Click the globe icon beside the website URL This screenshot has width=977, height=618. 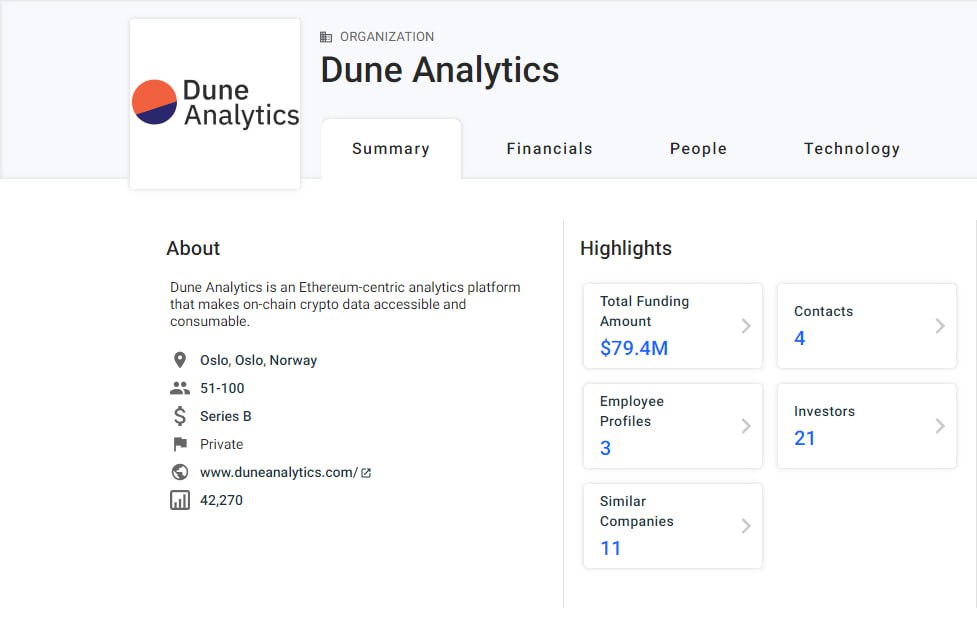pyautogui.click(x=181, y=472)
